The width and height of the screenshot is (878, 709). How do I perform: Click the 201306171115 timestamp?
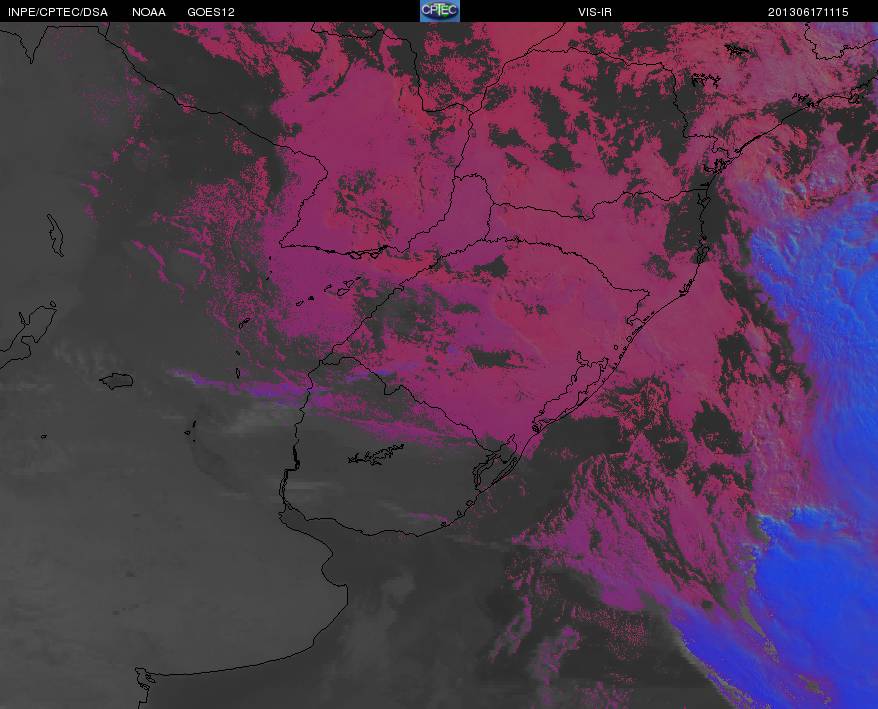click(808, 12)
